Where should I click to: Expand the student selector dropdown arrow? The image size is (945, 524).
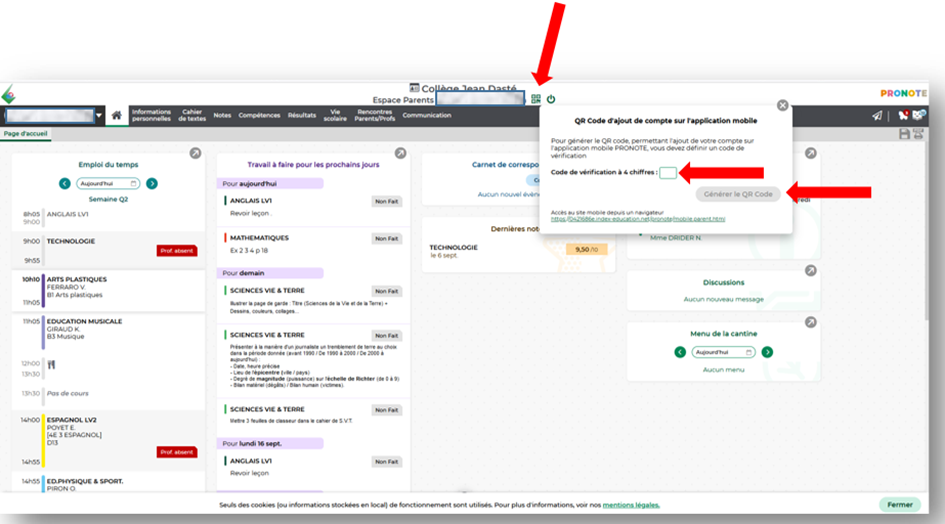[99, 115]
